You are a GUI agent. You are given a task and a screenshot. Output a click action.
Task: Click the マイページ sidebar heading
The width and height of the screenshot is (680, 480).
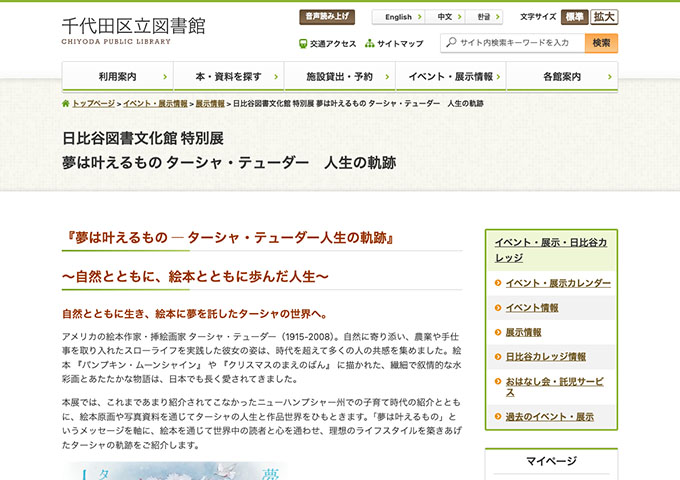[551, 461]
